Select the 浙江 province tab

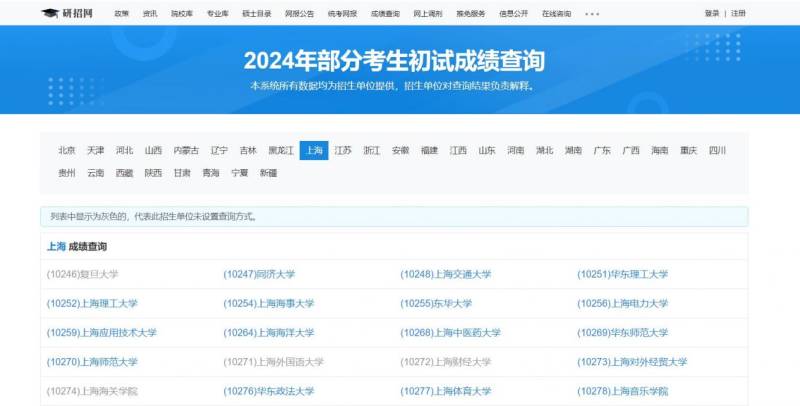[x=371, y=150]
